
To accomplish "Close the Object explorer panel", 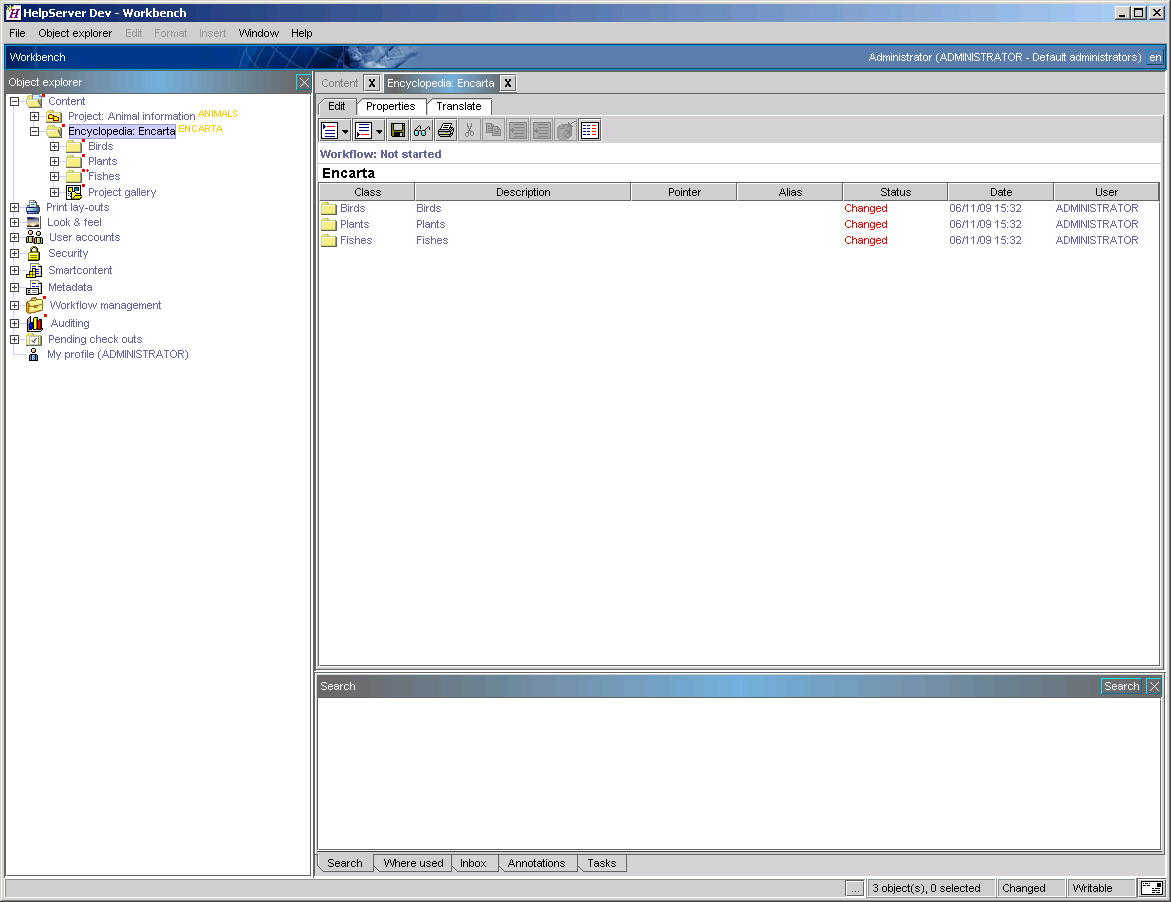I will pyautogui.click(x=303, y=82).
